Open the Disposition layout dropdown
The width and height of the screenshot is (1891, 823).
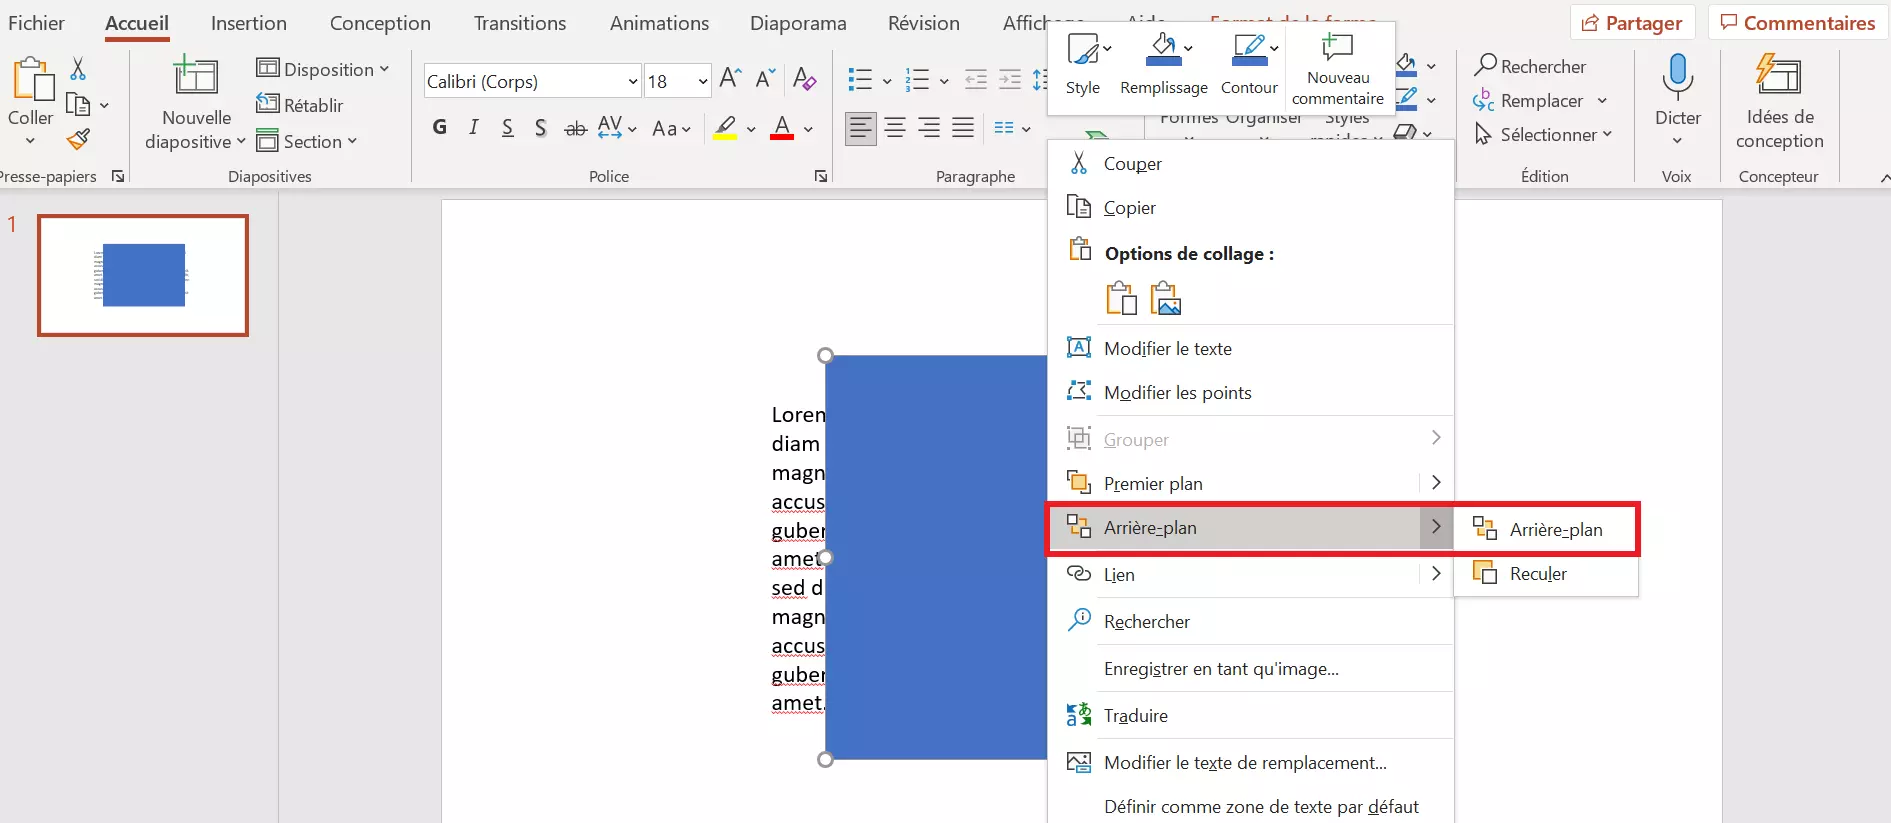pos(323,69)
